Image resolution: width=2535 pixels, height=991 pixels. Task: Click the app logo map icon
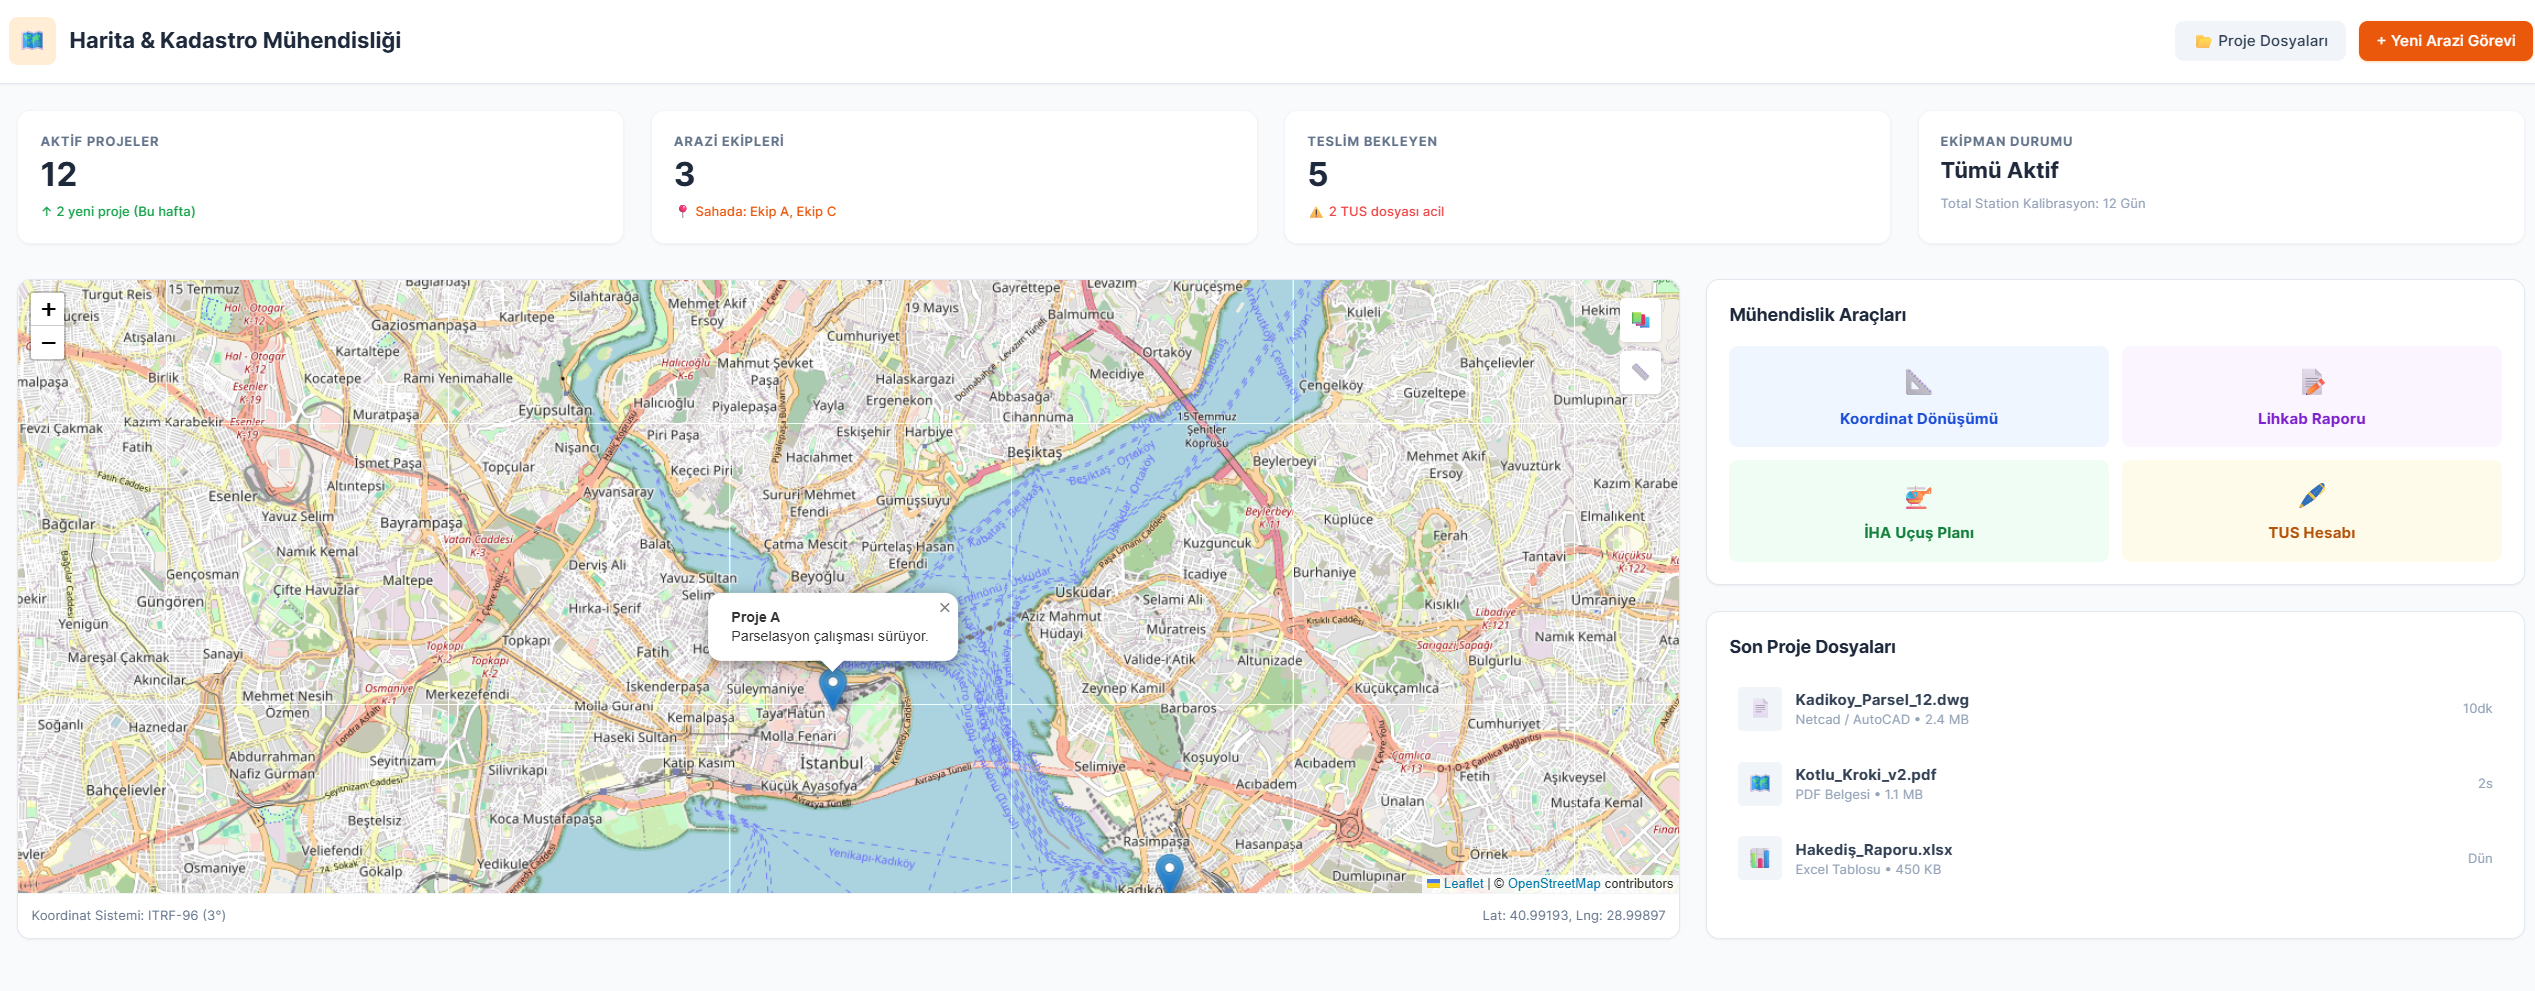pyautogui.click(x=33, y=41)
